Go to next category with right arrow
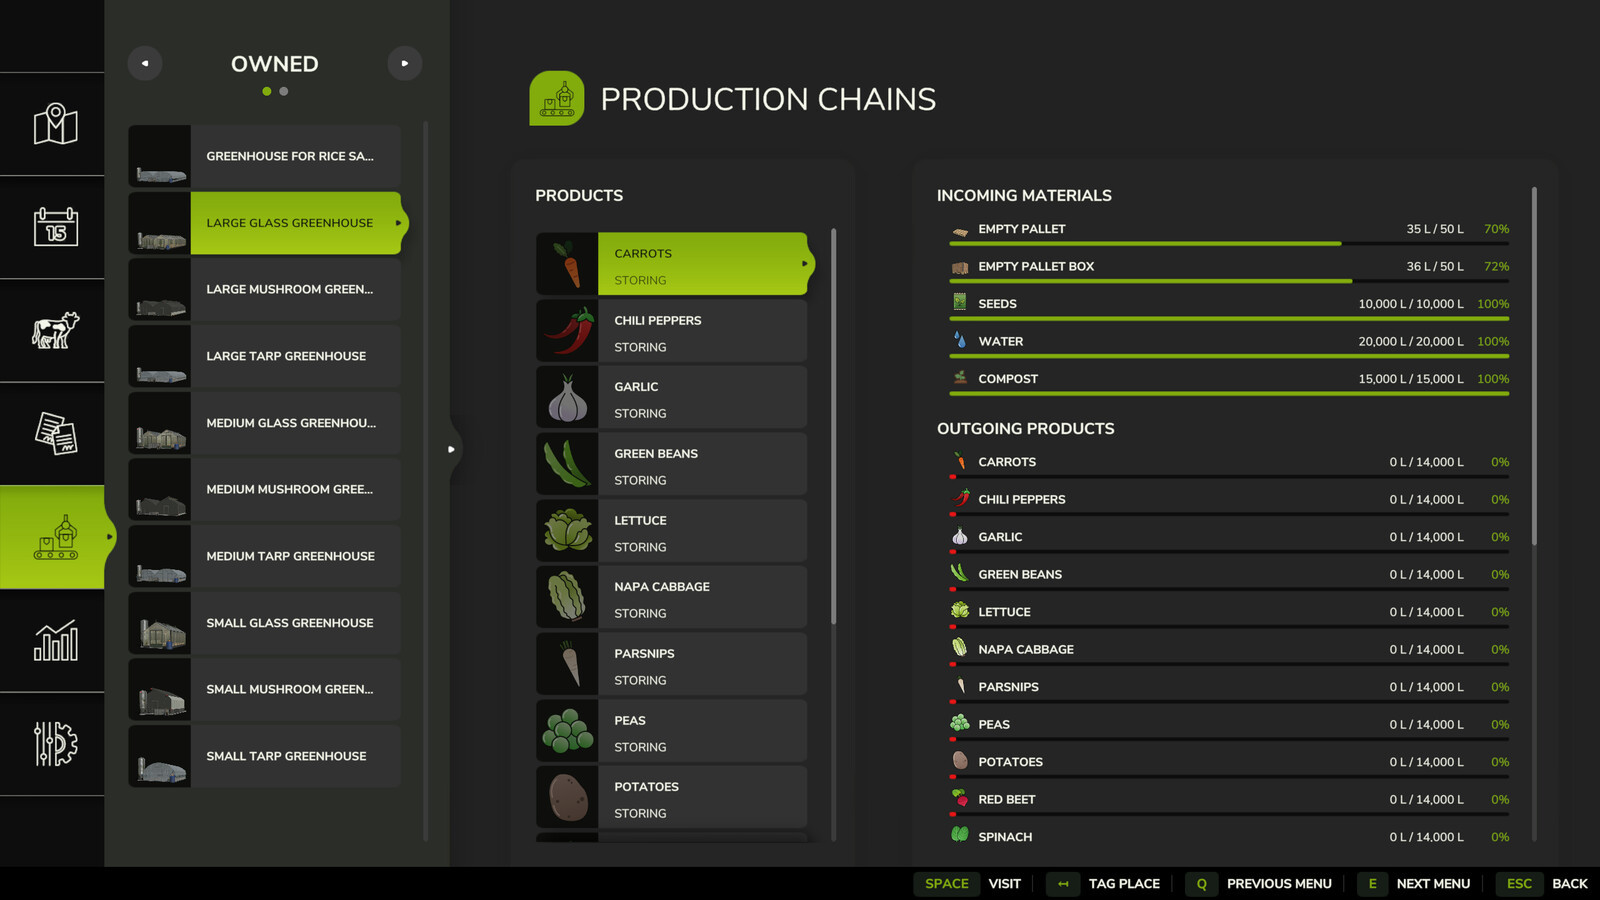 coord(404,63)
